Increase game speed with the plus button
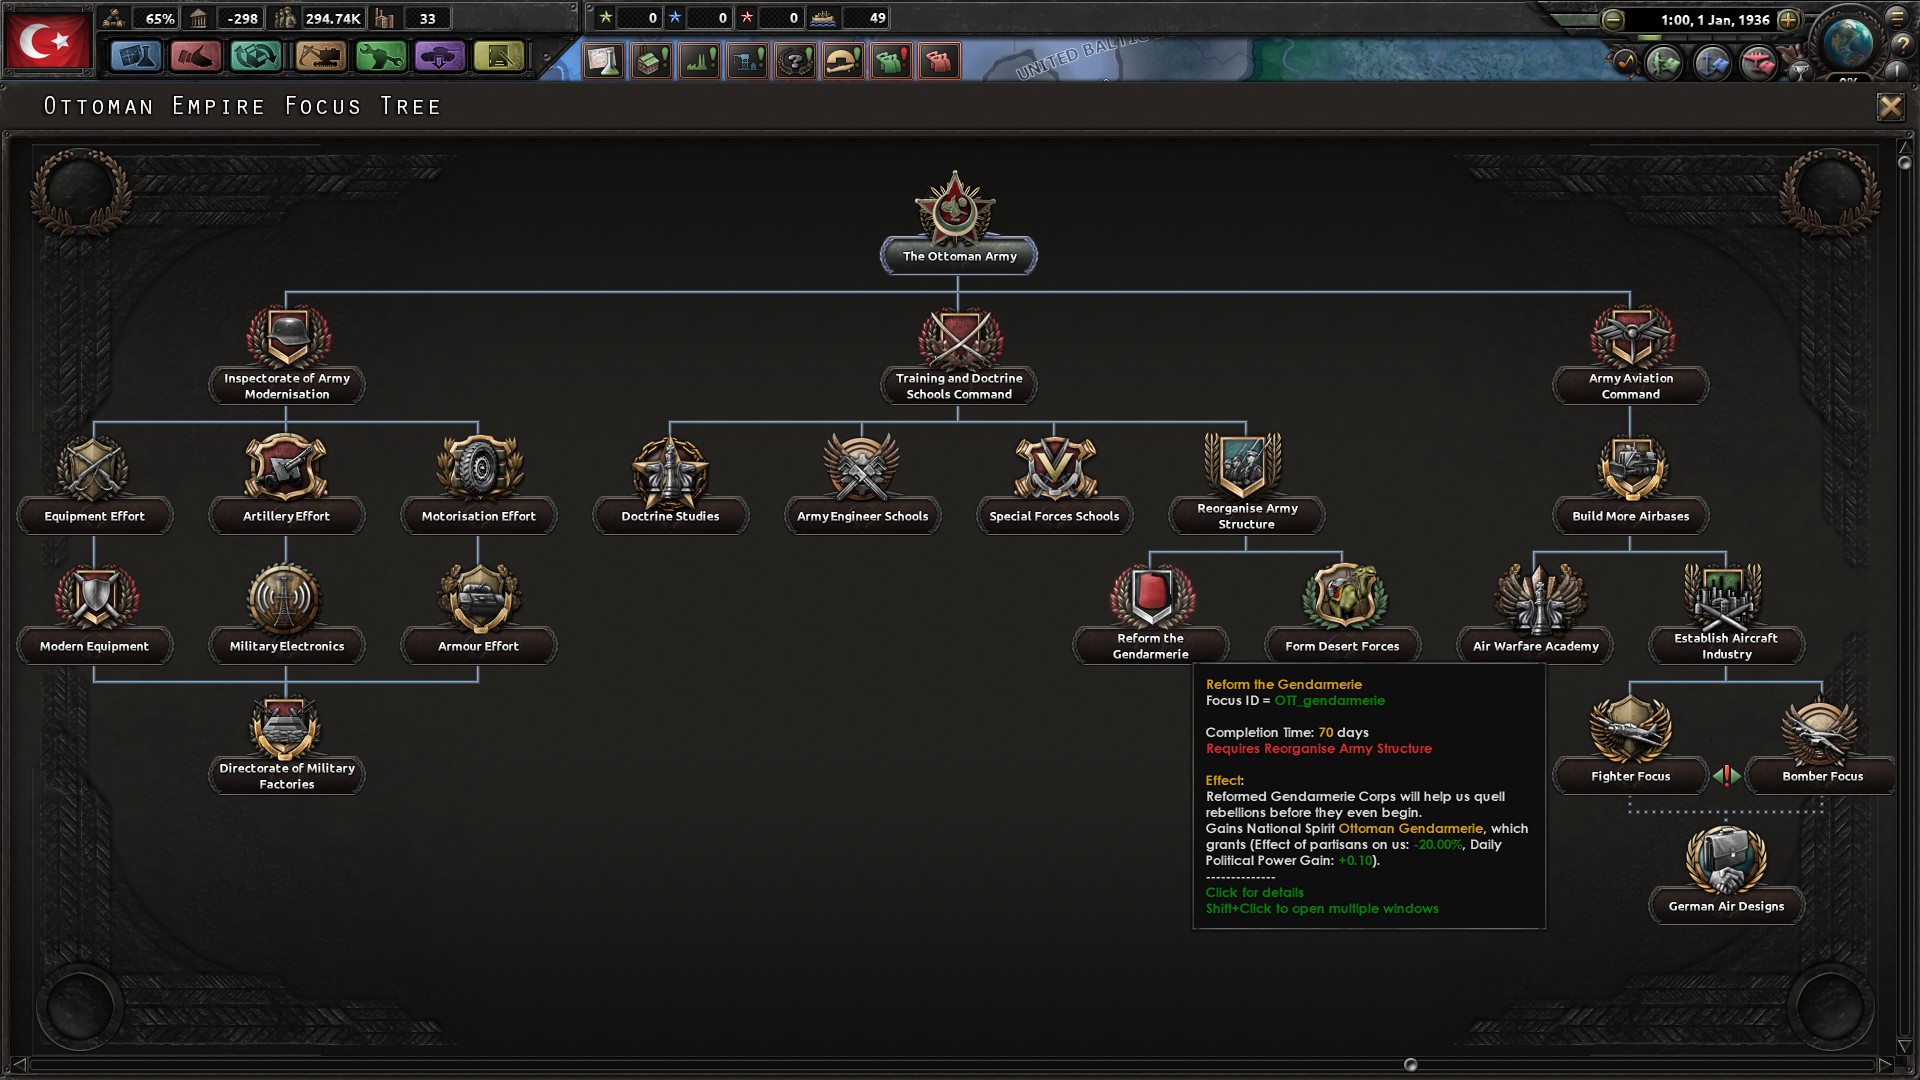Viewport: 1920px width, 1080px height. coord(1789,19)
